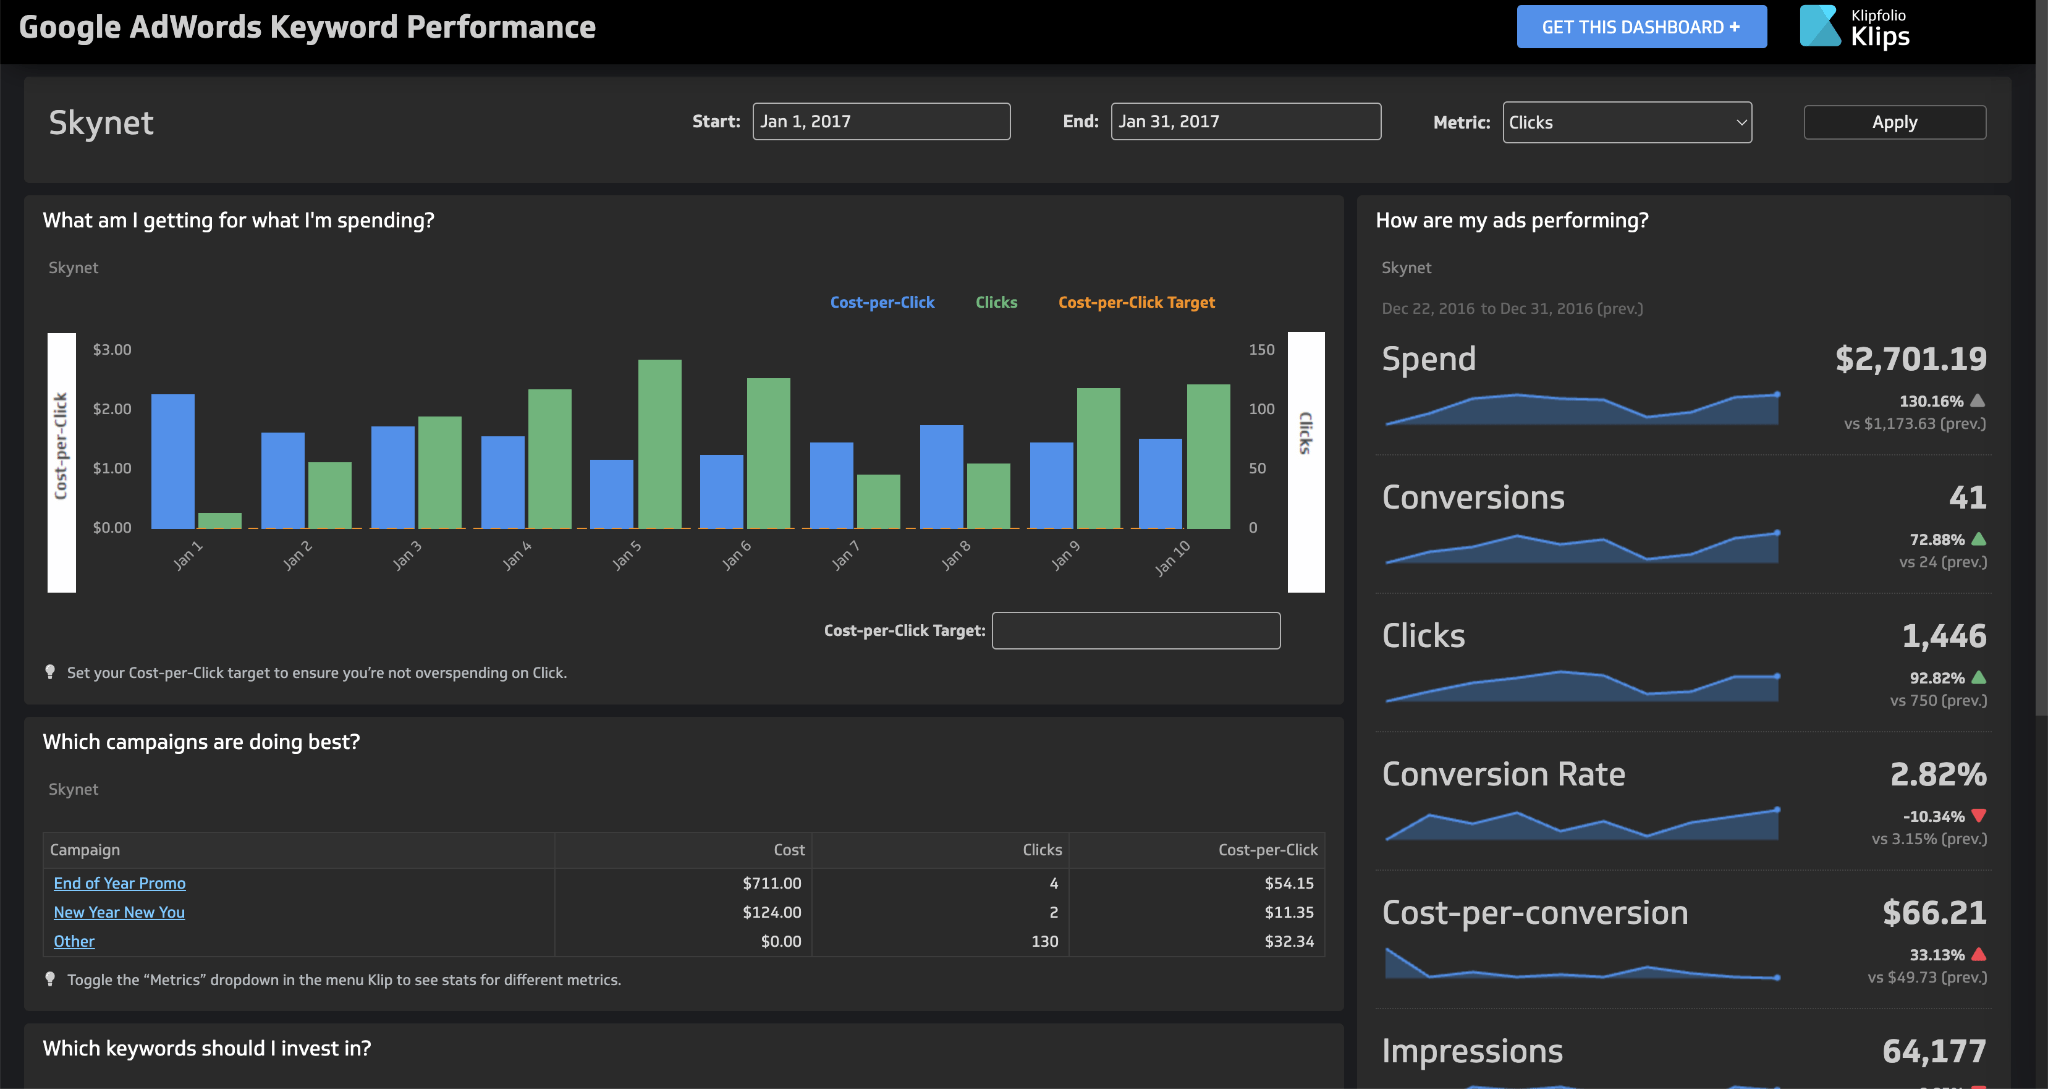Click inside the Cost-per-Click Target input box
Screen dimensions: 2048x1089
click(1135, 630)
